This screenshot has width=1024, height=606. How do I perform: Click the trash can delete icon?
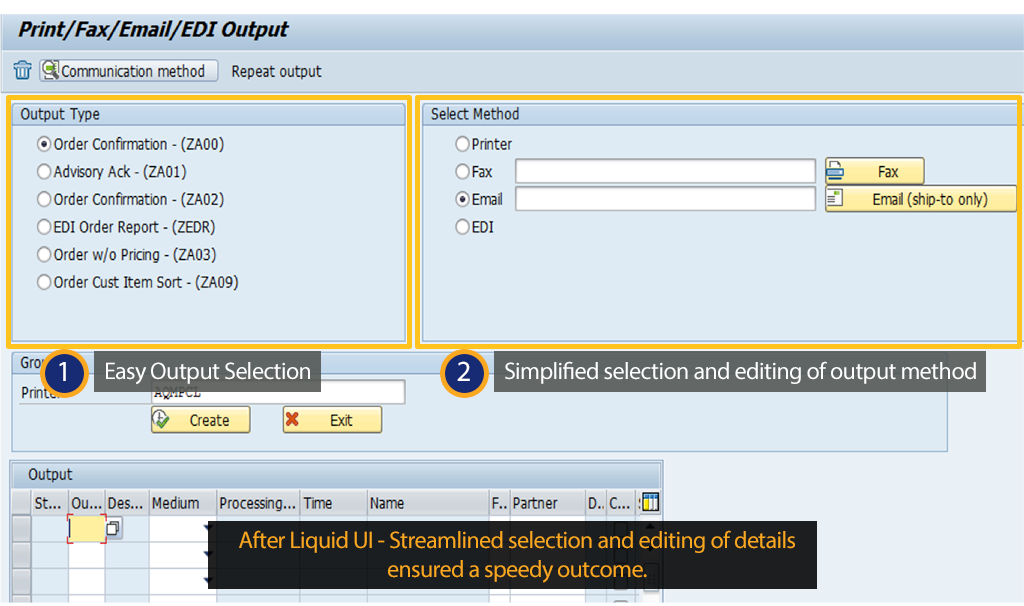click(x=22, y=71)
